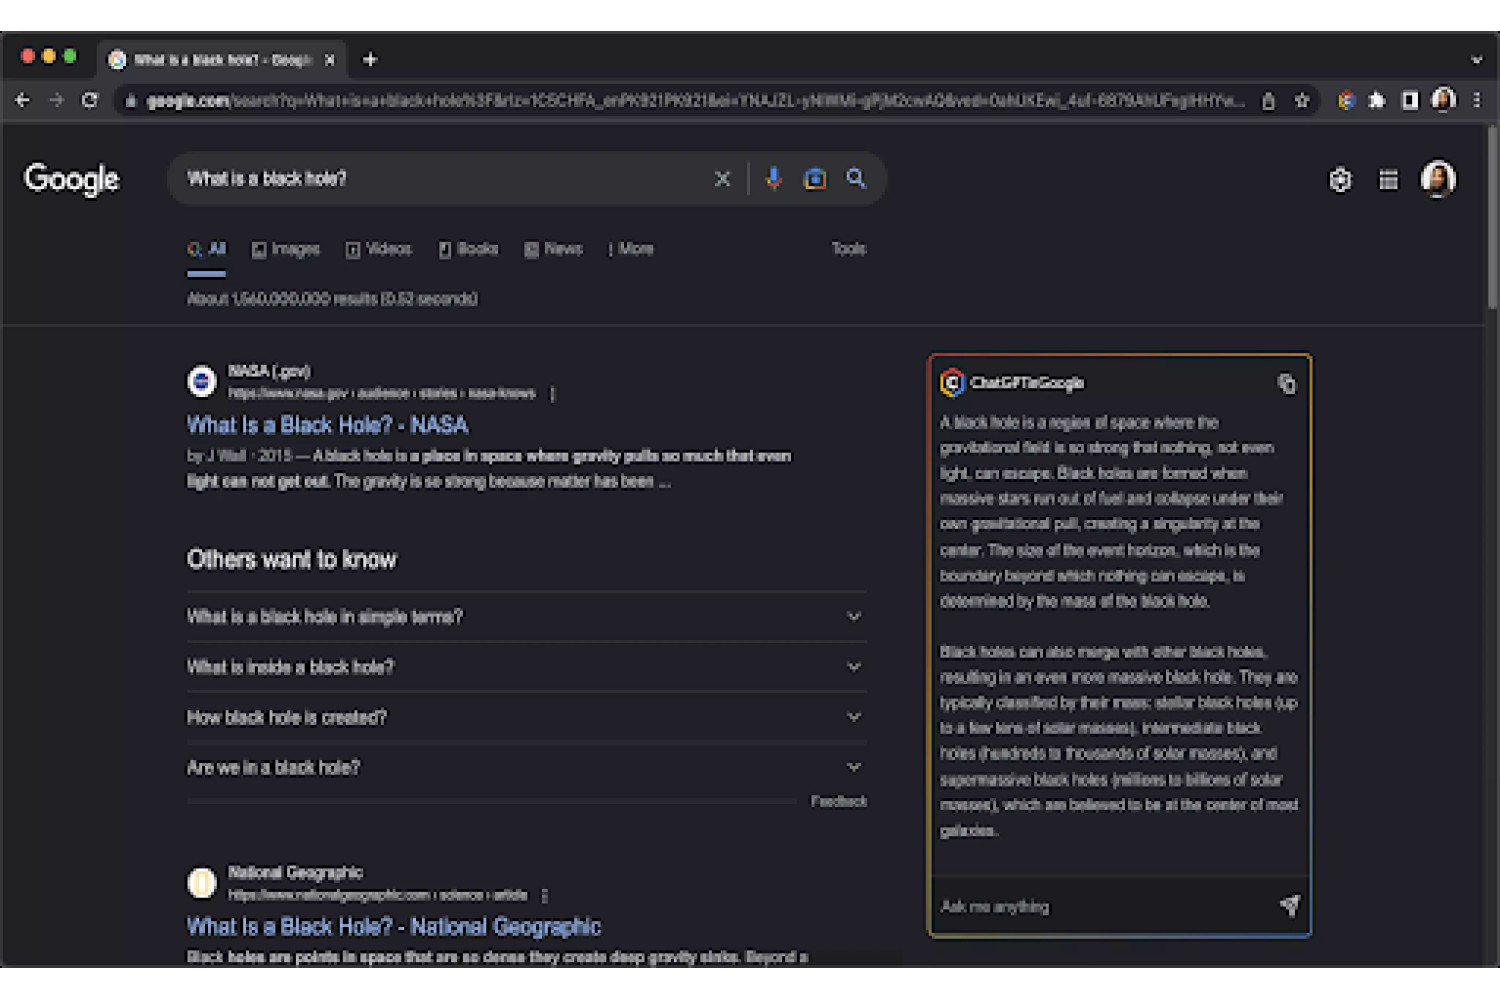Screen dimensions: 1500x1000
Task: Click the NASA favicon
Action: [x=202, y=381]
